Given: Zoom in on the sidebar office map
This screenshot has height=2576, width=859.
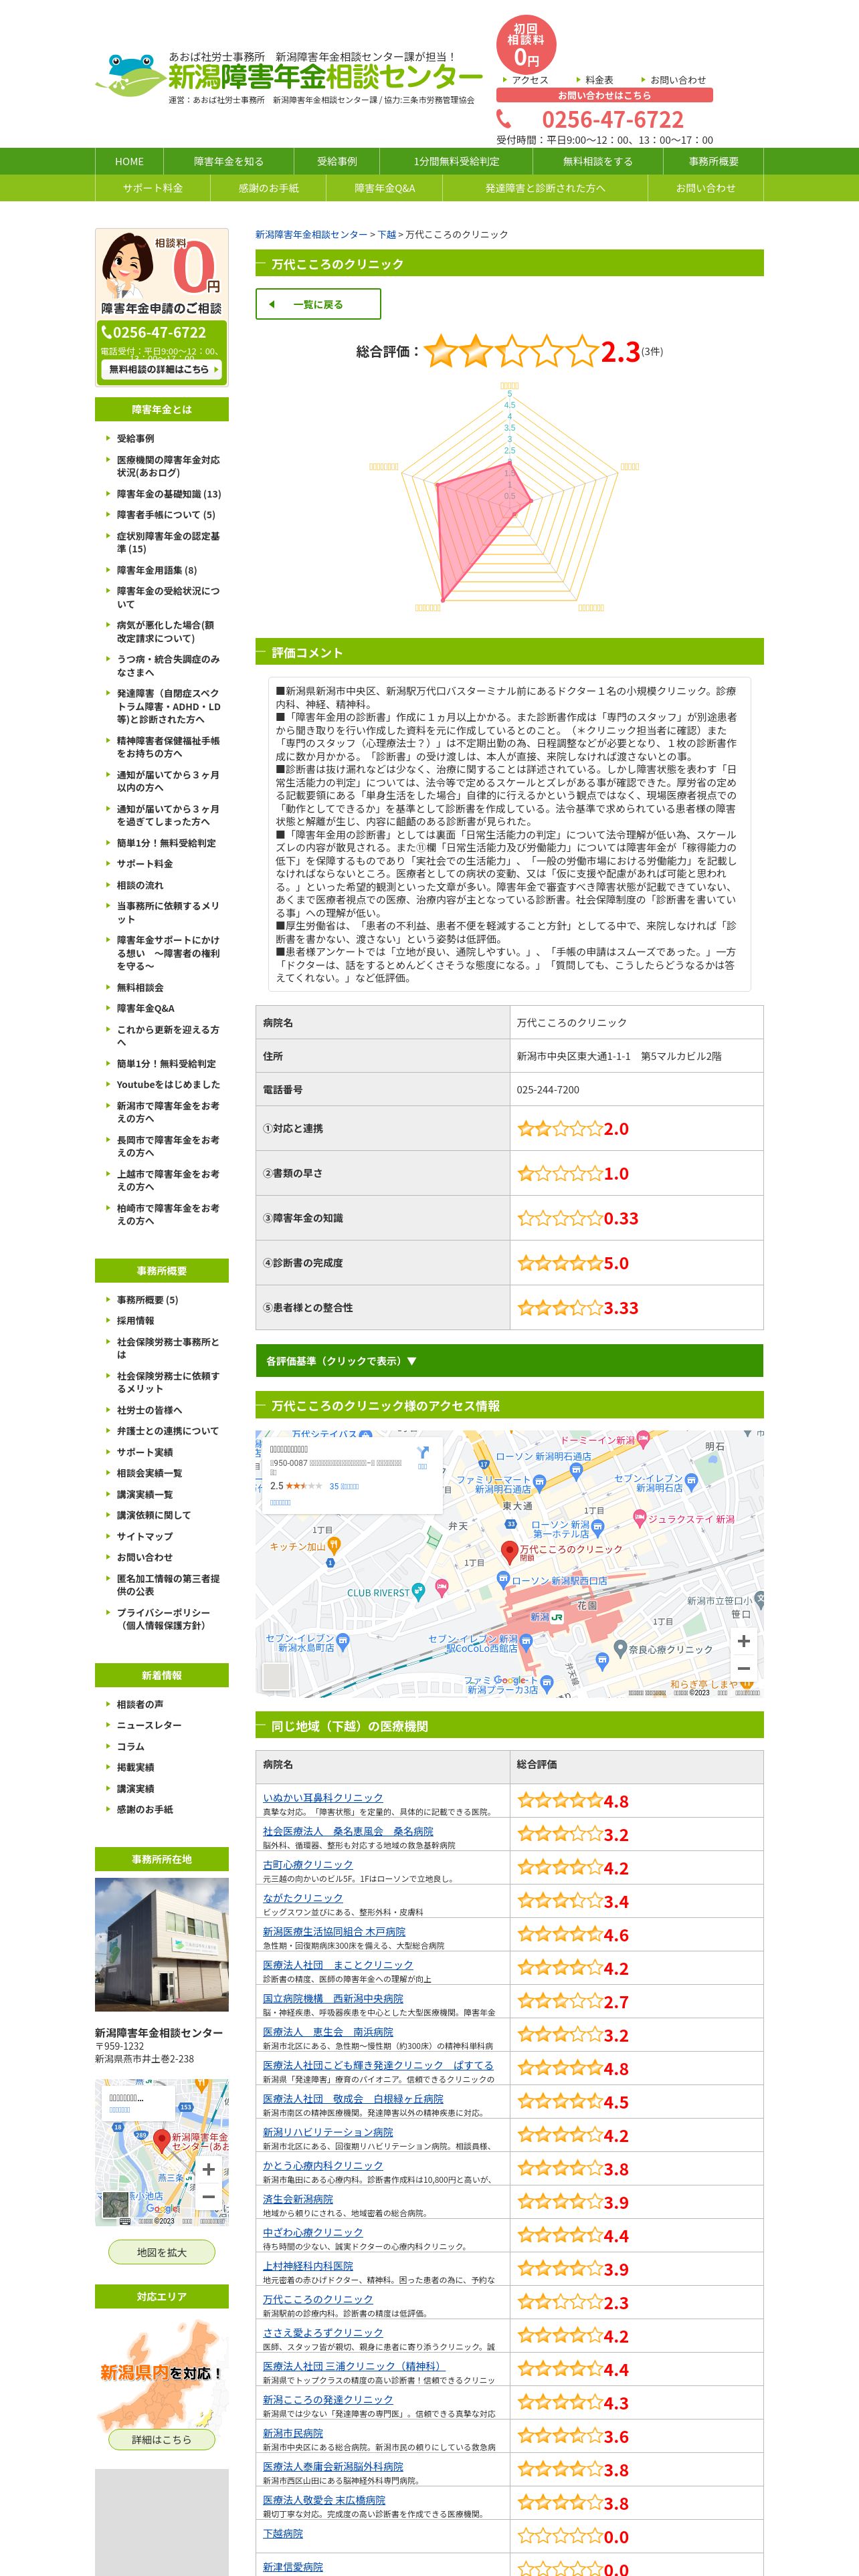Looking at the screenshot, I should point(208,2169).
